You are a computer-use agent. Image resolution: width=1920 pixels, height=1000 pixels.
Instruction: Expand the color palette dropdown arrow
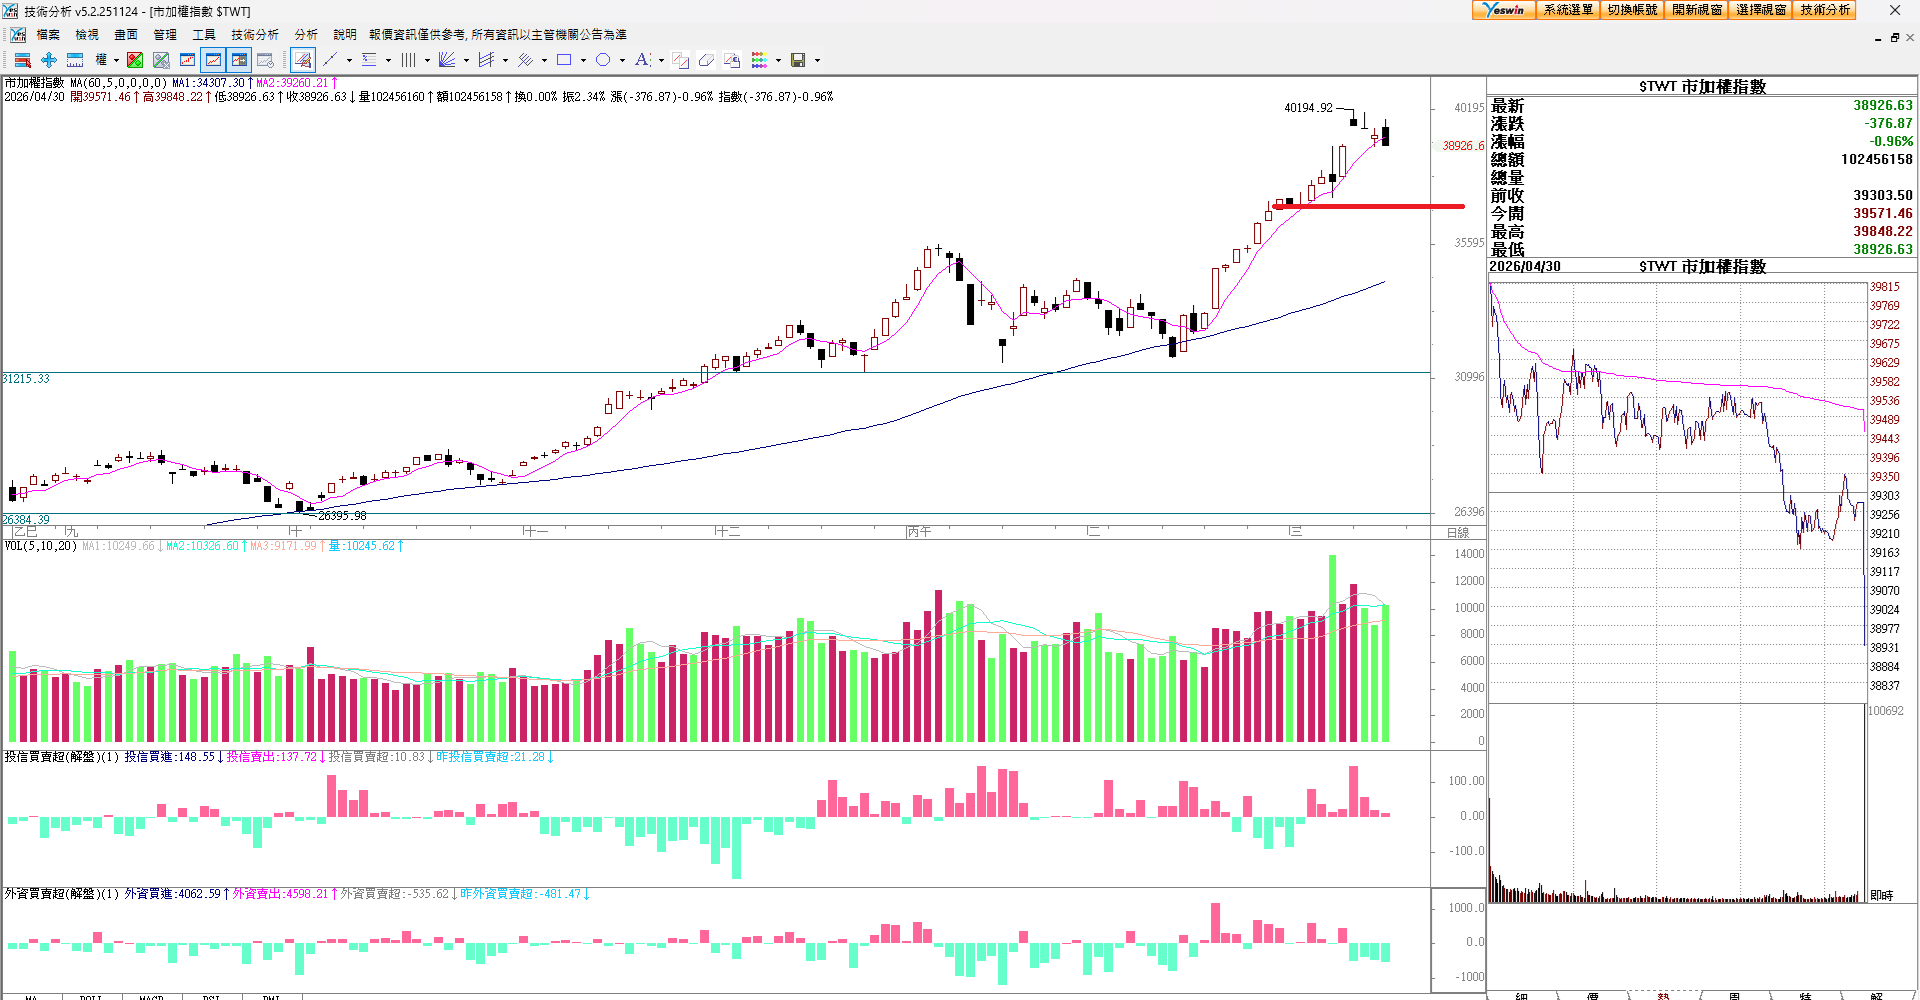click(778, 60)
